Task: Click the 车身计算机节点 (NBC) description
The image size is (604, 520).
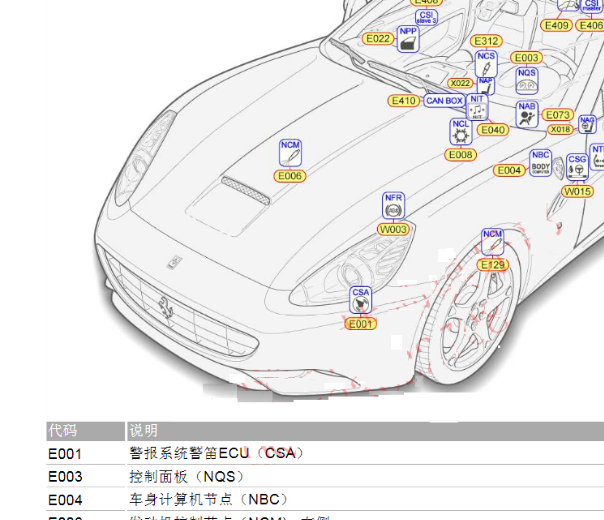Action: (x=208, y=500)
